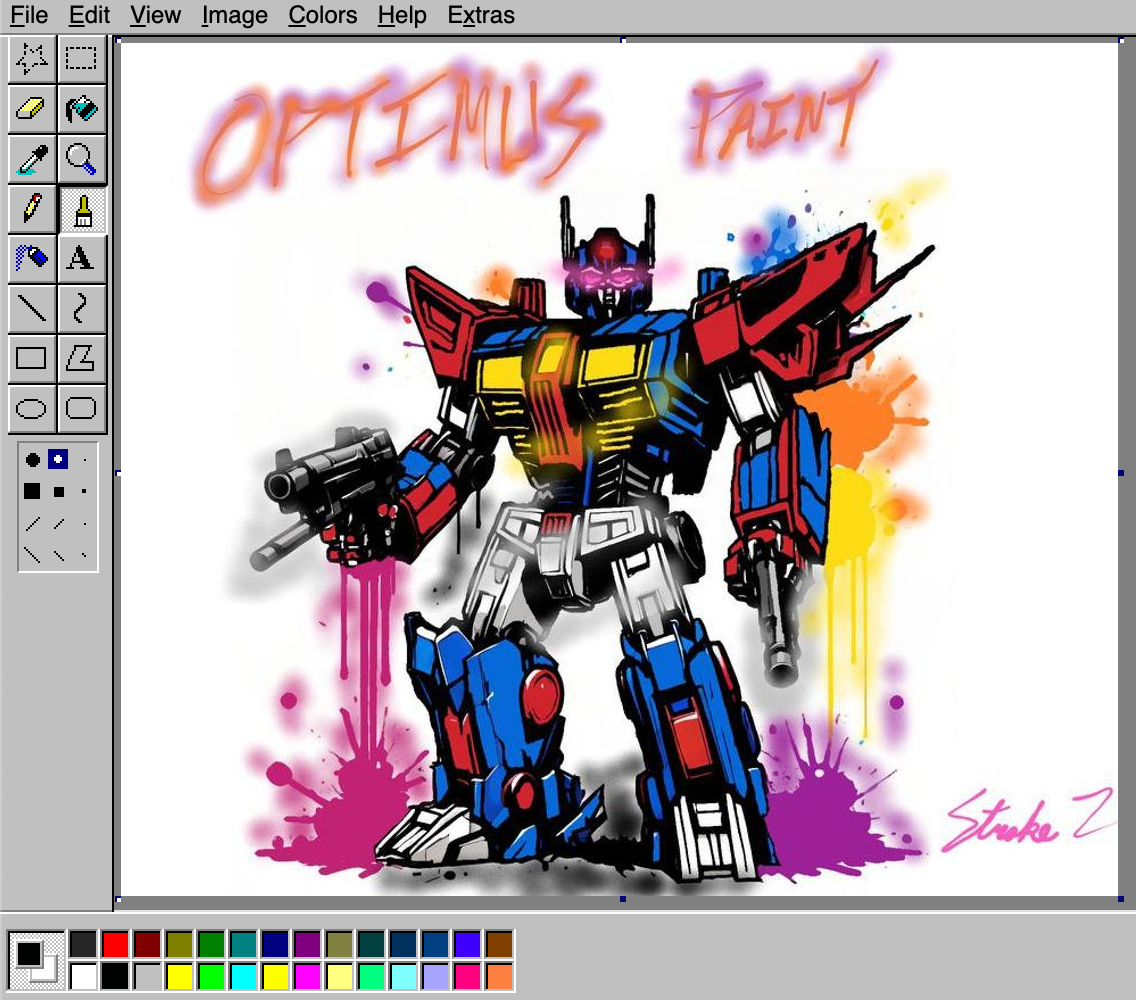Open the Colors menu
1136x1000 pixels.
click(x=322, y=15)
